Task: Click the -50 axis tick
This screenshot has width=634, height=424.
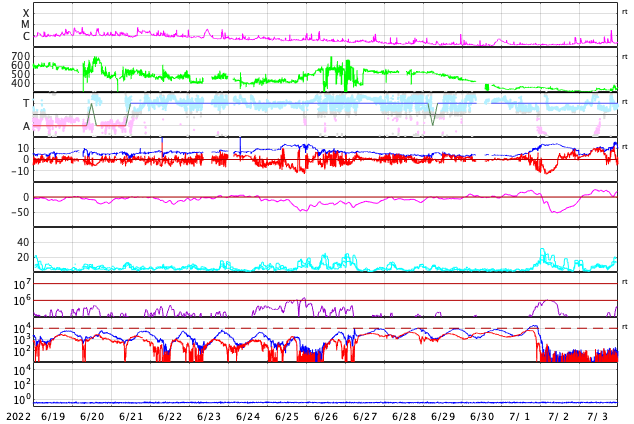Action: point(21,212)
